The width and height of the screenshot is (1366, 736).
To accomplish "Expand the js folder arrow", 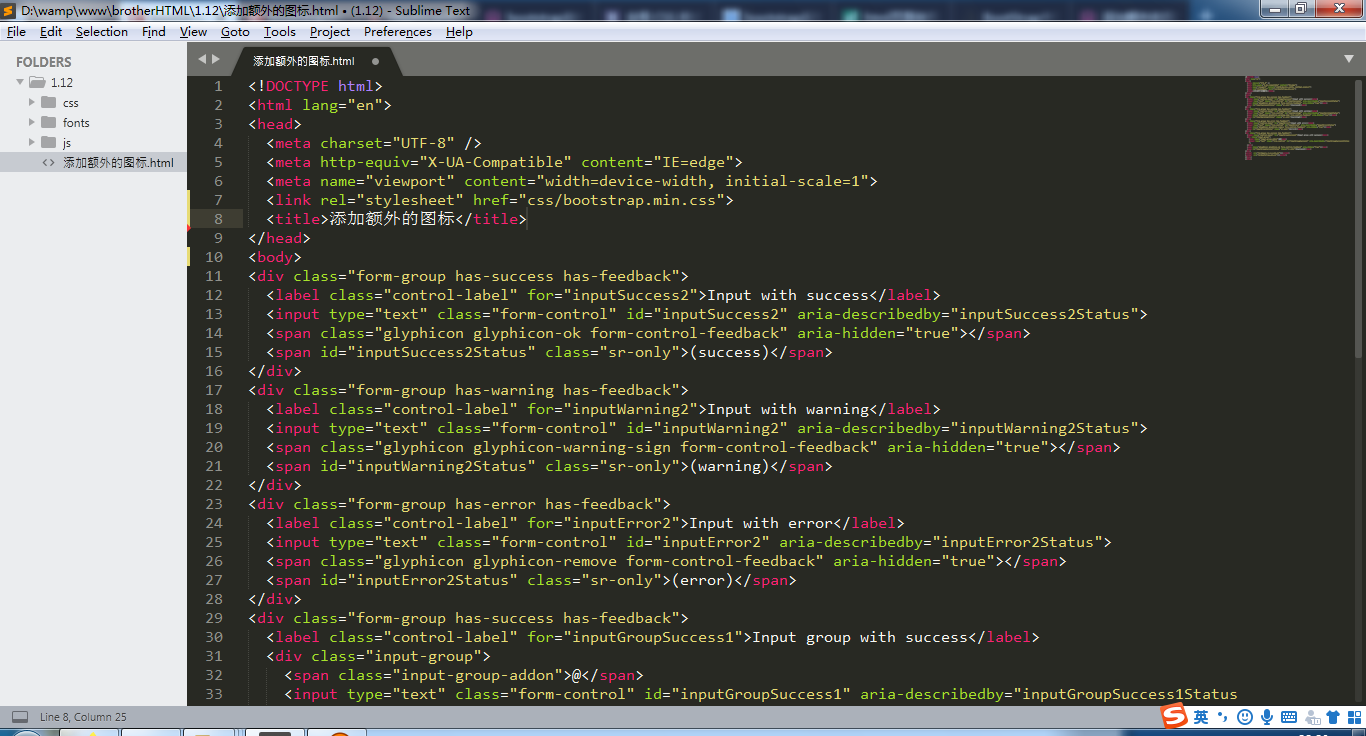I will 33,142.
